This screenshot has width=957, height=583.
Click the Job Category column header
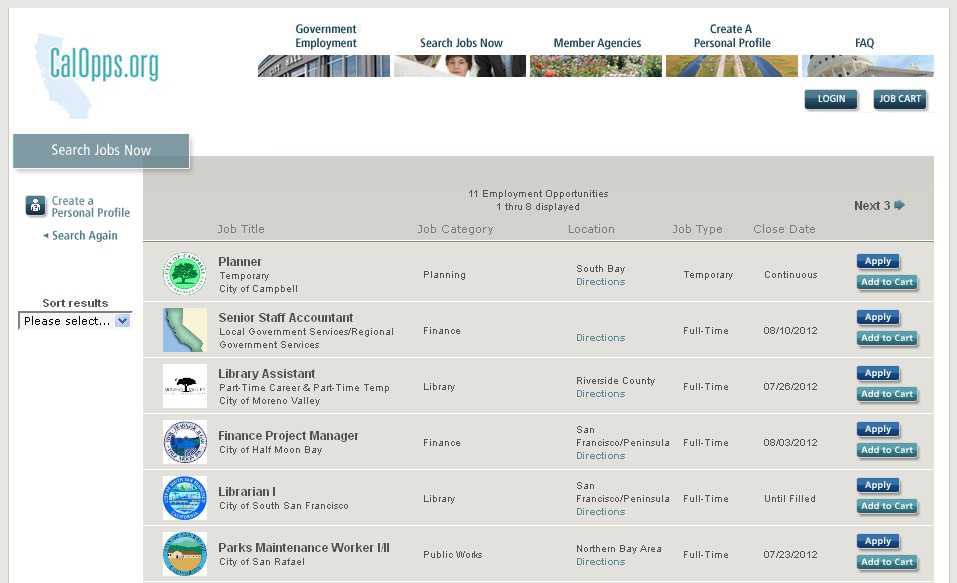455,229
